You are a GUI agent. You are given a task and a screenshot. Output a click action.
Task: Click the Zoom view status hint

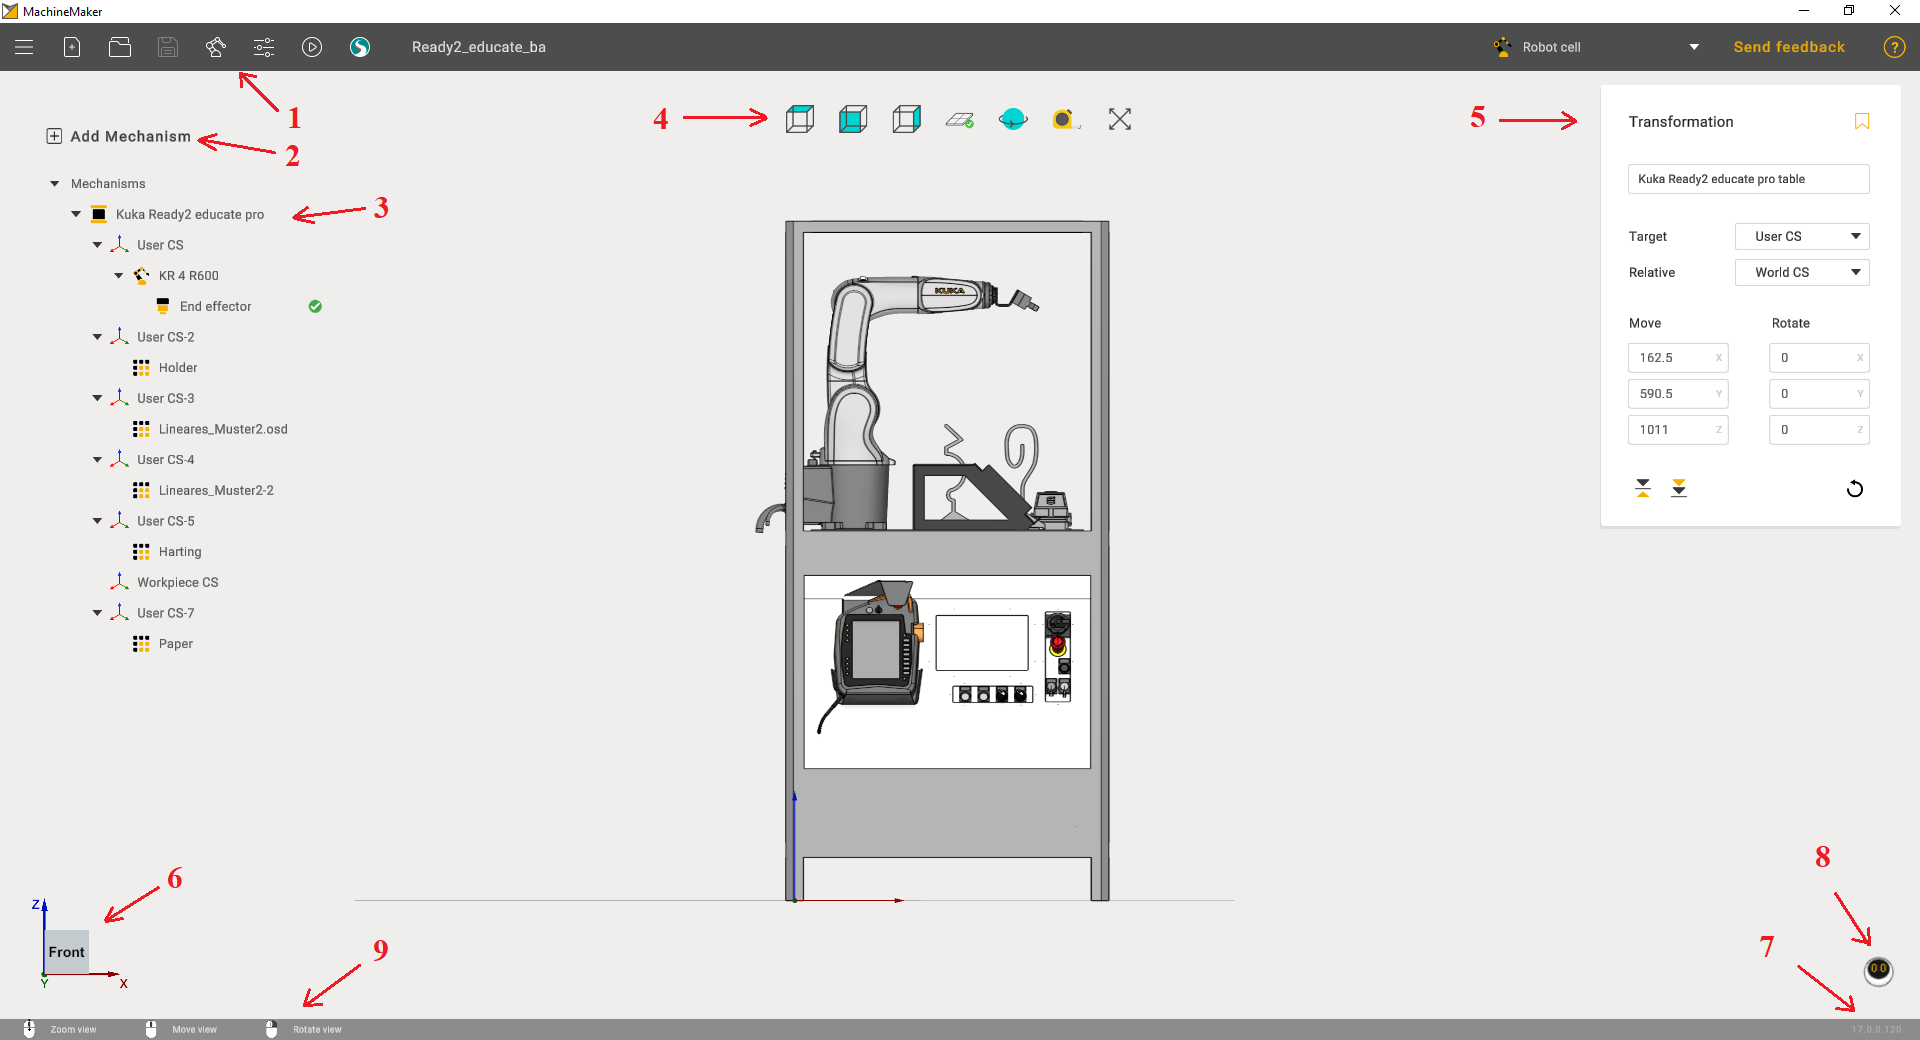pyautogui.click(x=73, y=1029)
